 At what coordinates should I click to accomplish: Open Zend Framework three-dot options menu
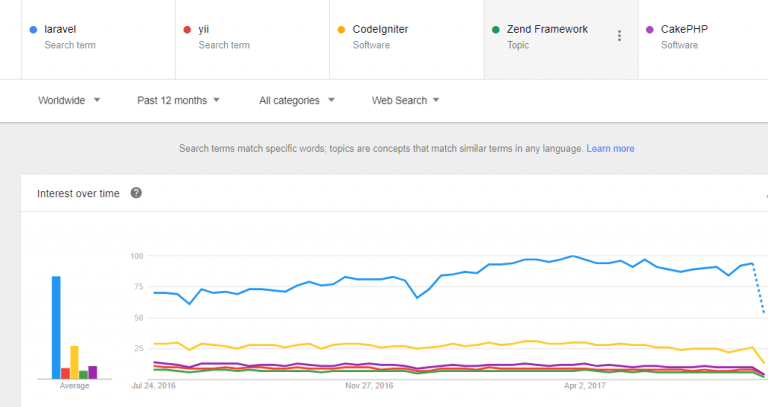(619, 36)
